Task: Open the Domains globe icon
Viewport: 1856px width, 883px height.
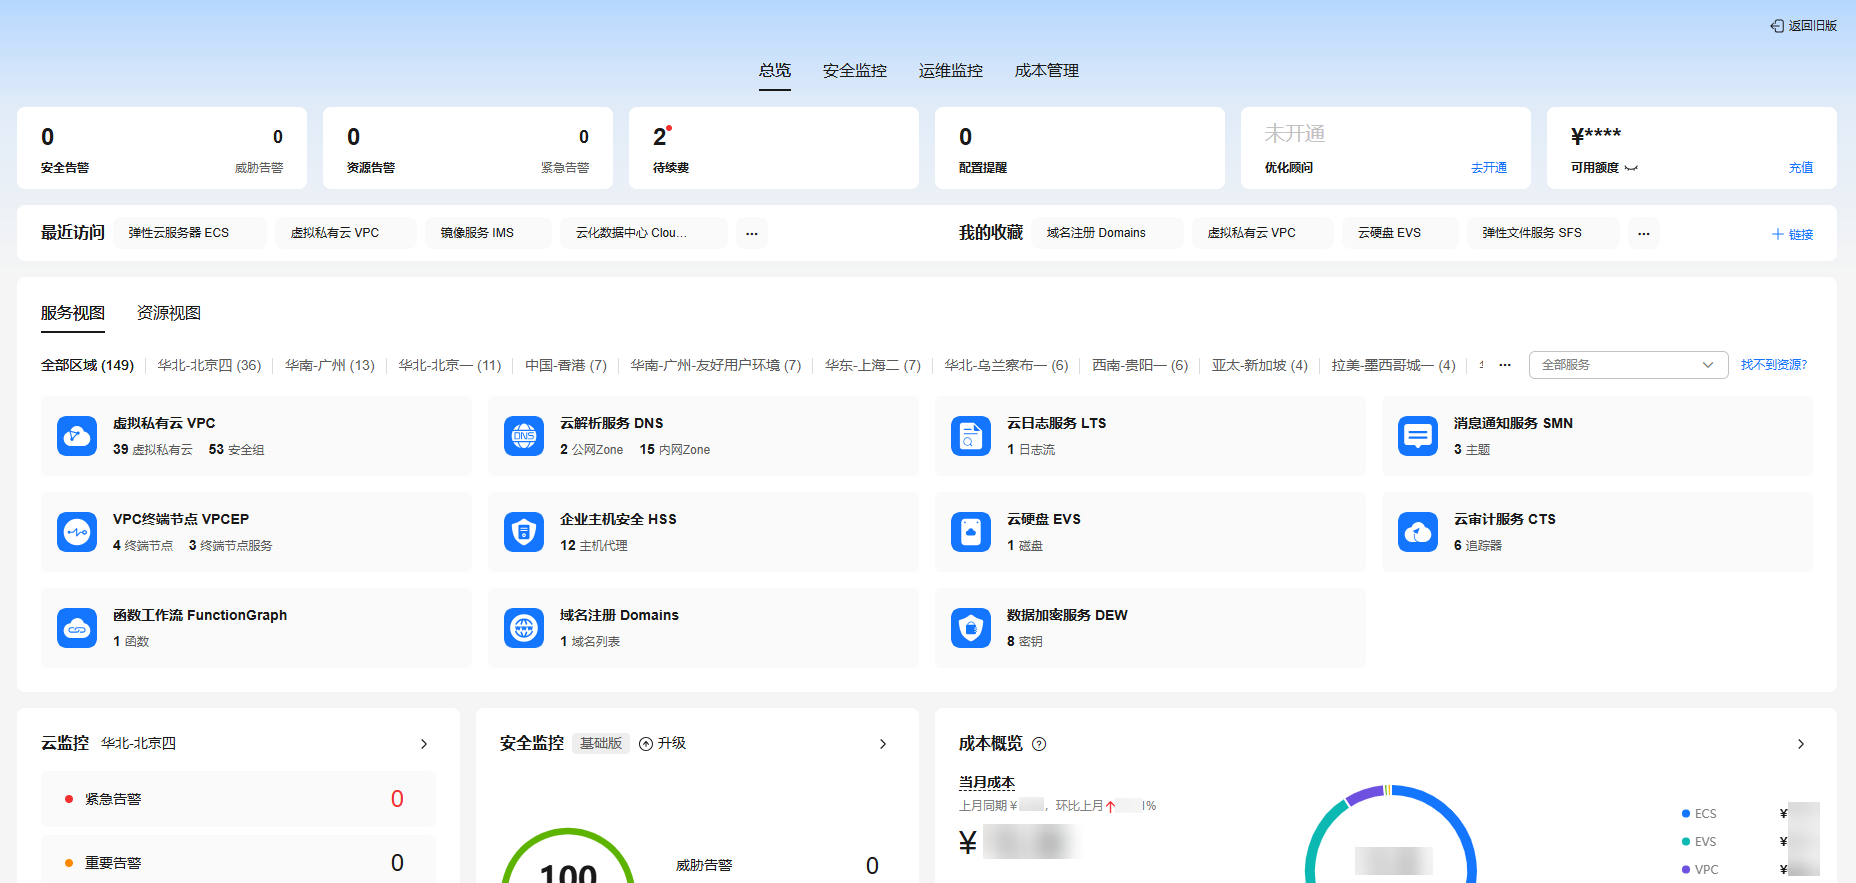Action: coord(524,628)
